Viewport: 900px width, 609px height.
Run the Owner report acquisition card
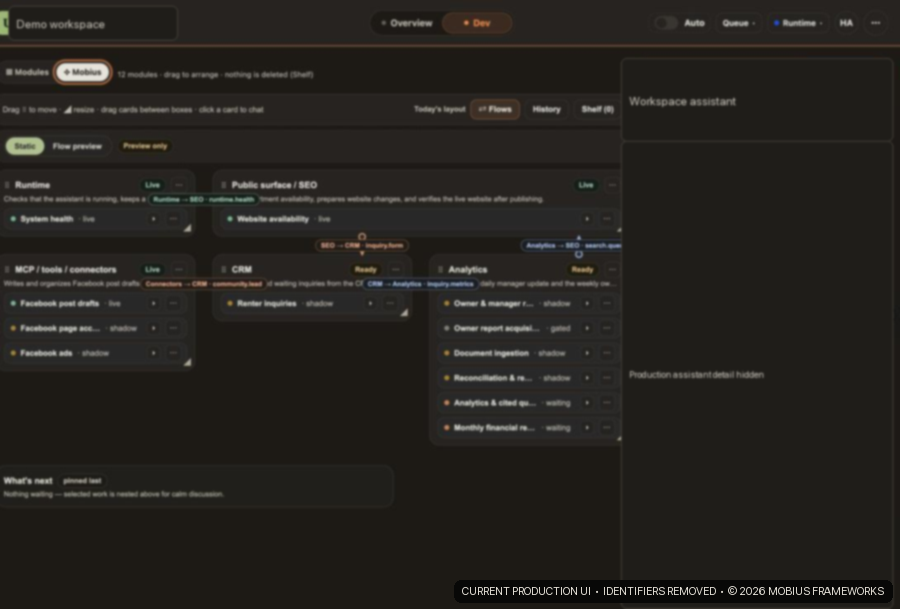[587, 328]
